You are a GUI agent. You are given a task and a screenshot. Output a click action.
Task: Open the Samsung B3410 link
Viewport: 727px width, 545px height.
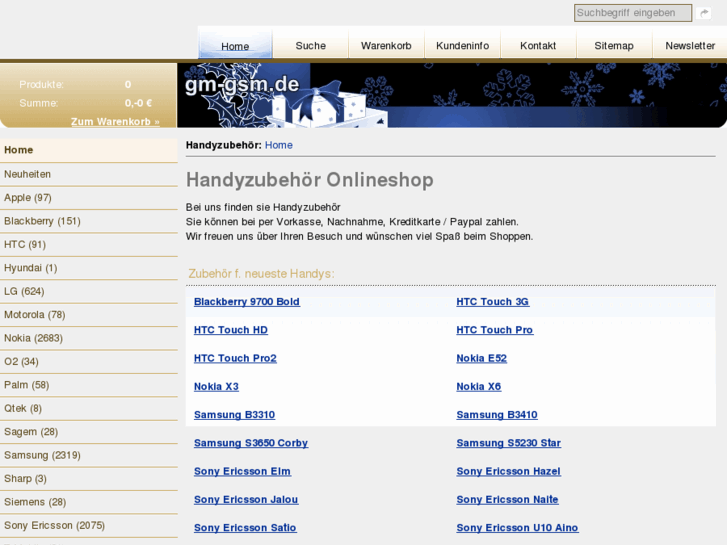click(x=497, y=415)
